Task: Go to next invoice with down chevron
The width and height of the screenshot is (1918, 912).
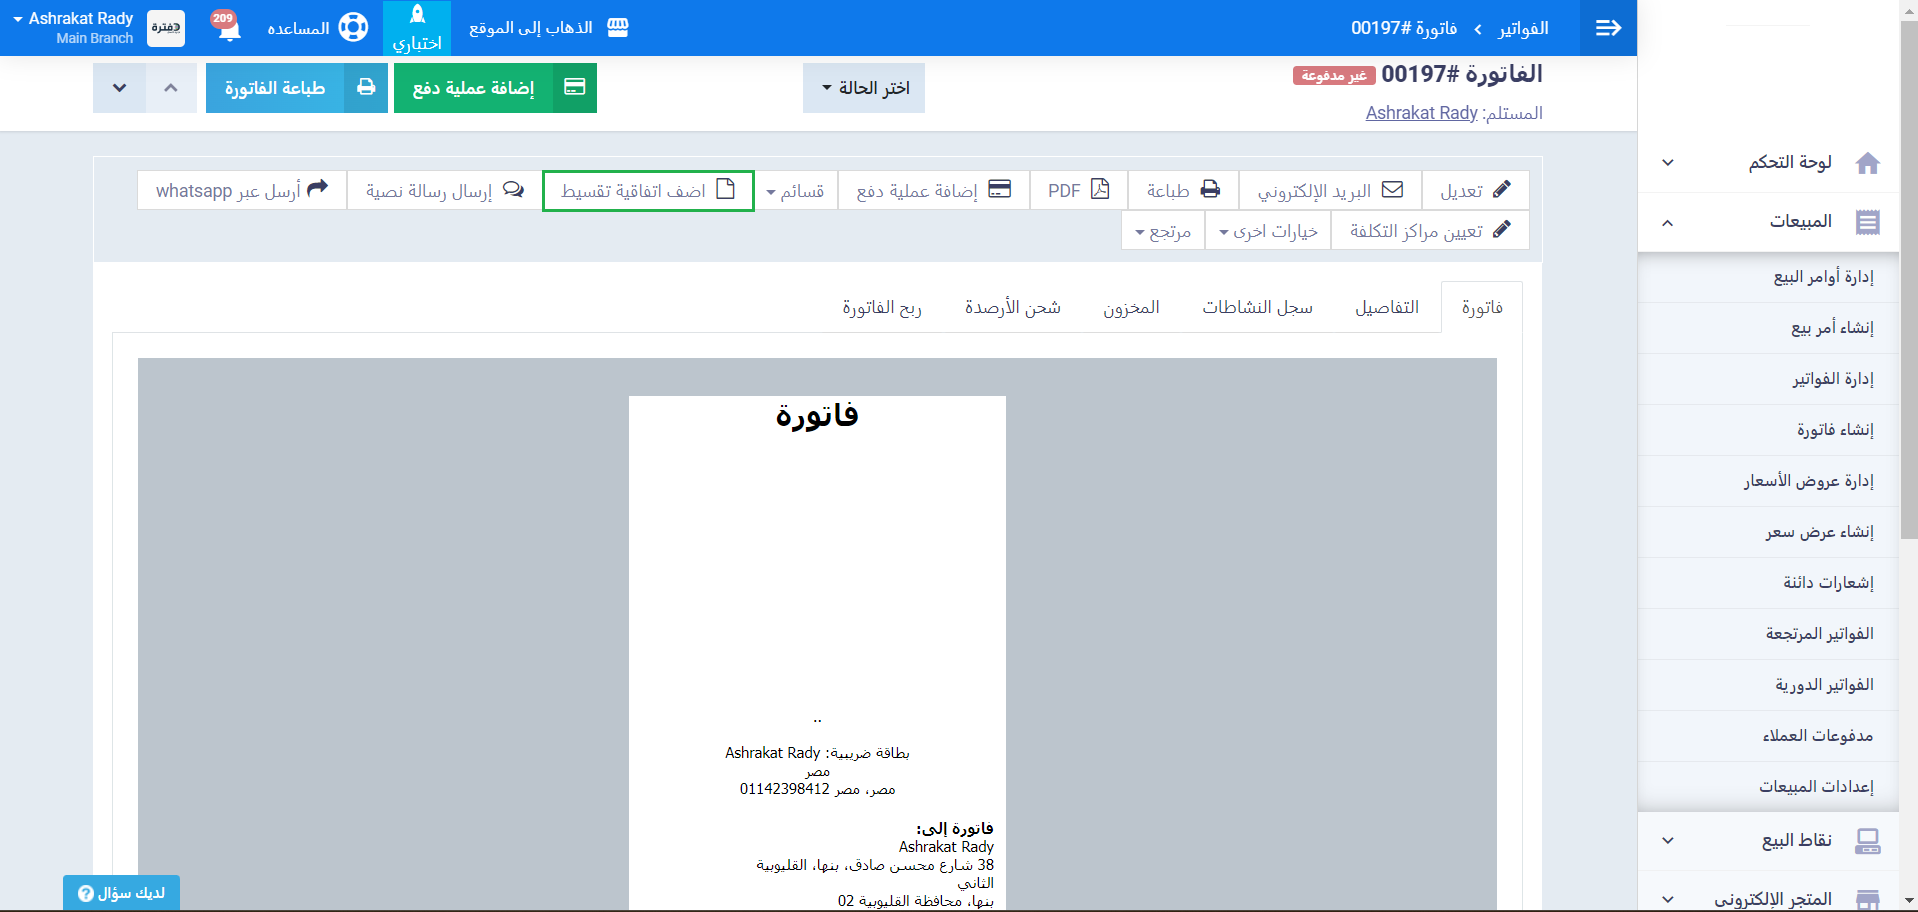Action: coord(119,88)
